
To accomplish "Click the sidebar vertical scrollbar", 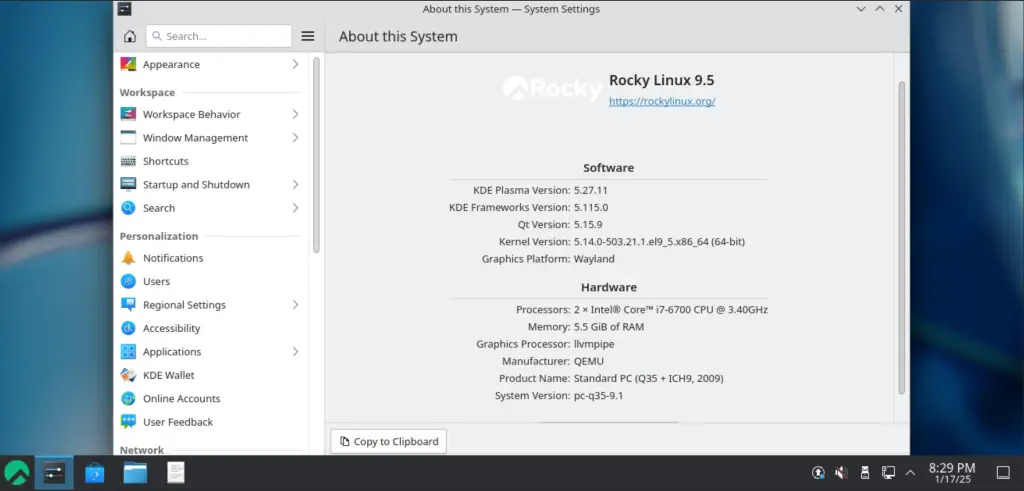I will [316, 155].
